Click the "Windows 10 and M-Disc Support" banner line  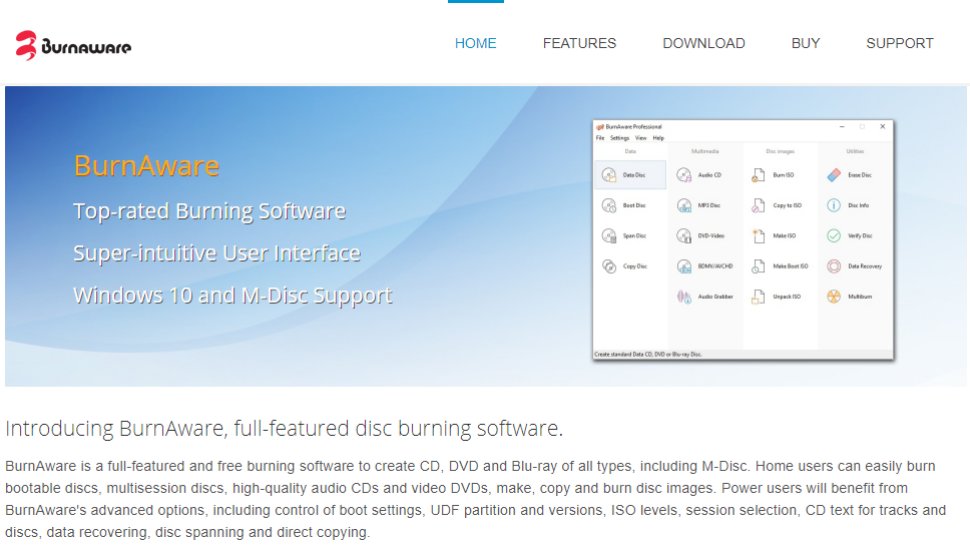point(233,296)
